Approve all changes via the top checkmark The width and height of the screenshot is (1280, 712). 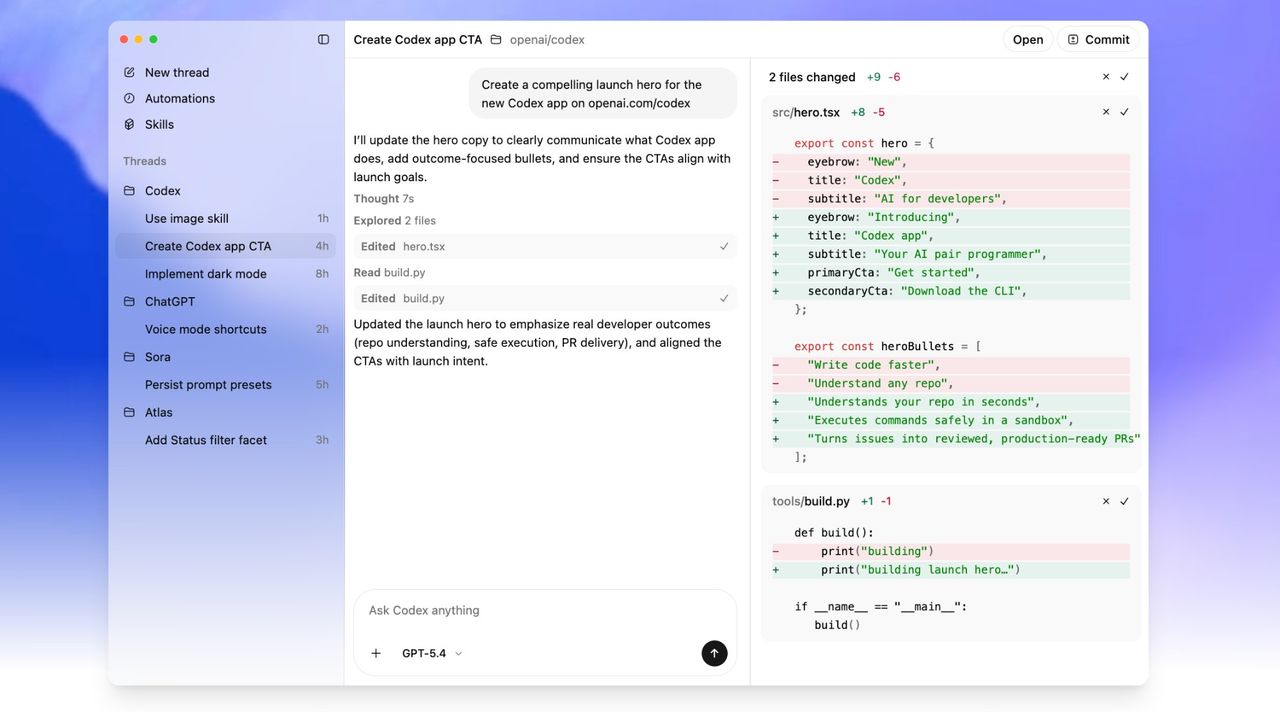[x=1125, y=76]
